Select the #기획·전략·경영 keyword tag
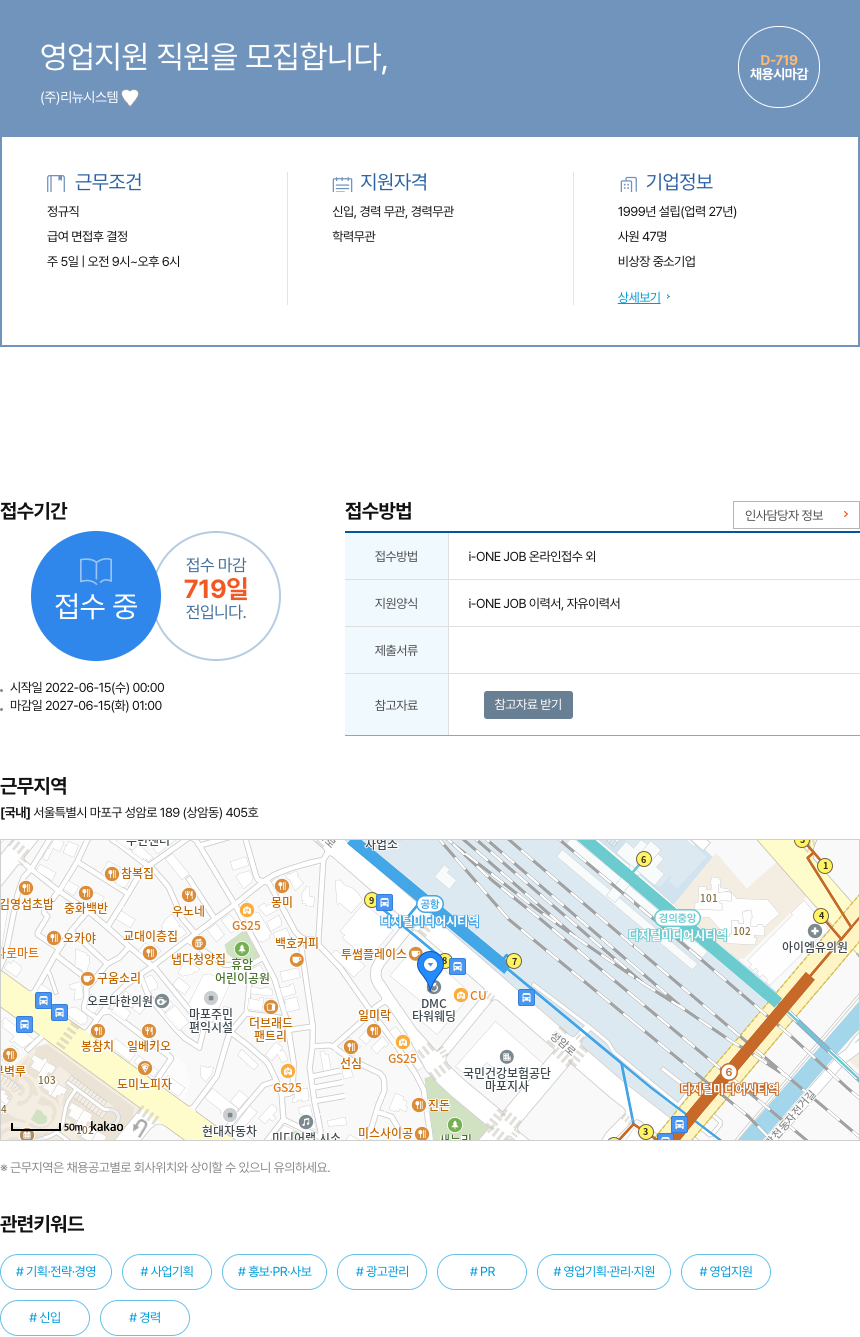Image resolution: width=860 pixels, height=1337 pixels. pyautogui.click(x=56, y=1272)
